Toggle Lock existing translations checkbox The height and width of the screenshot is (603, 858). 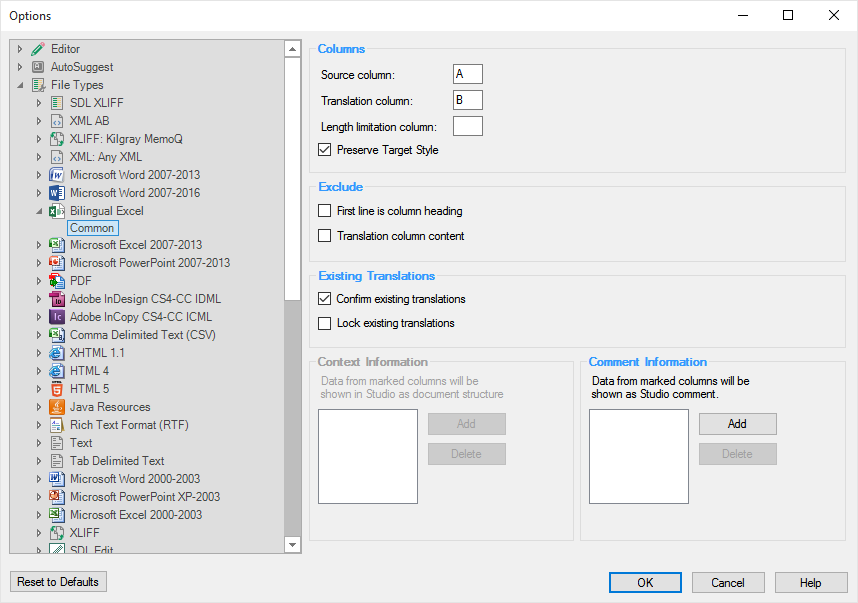(324, 323)
